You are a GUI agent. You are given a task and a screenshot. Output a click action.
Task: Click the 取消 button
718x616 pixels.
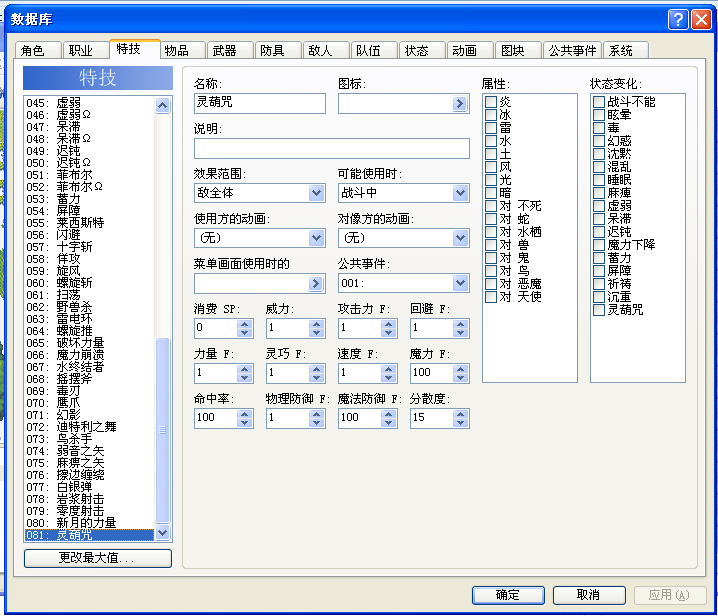pos(589,595)
